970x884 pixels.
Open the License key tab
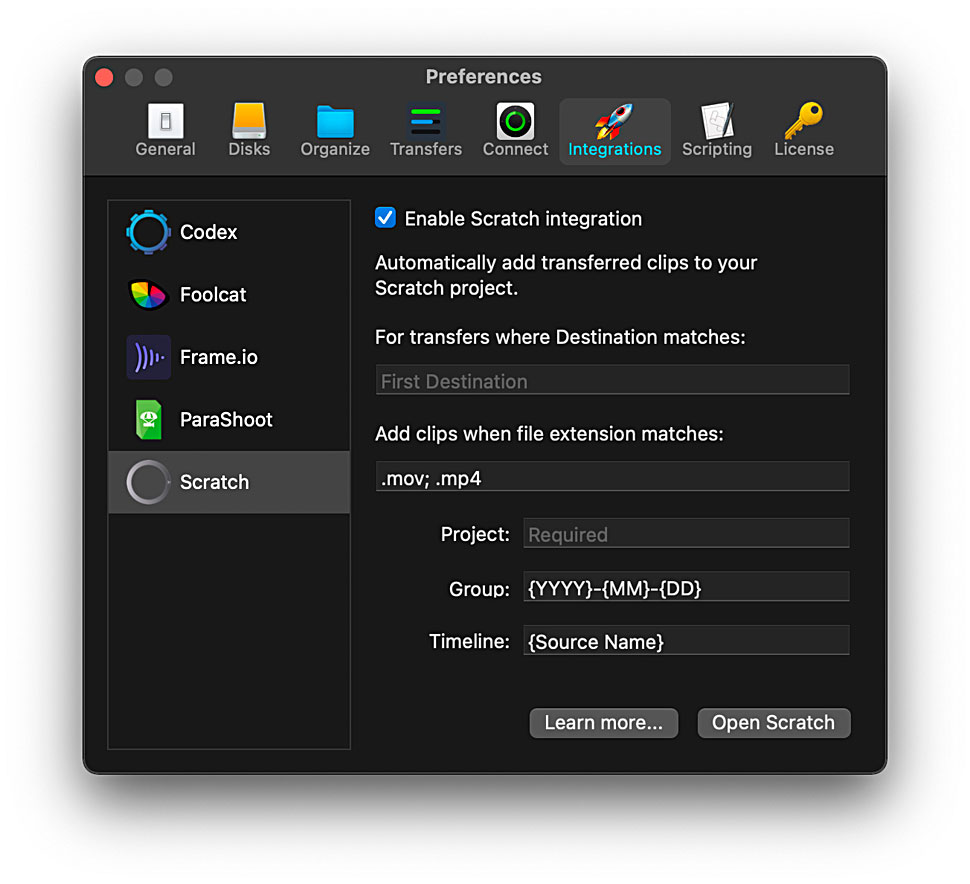804,131
